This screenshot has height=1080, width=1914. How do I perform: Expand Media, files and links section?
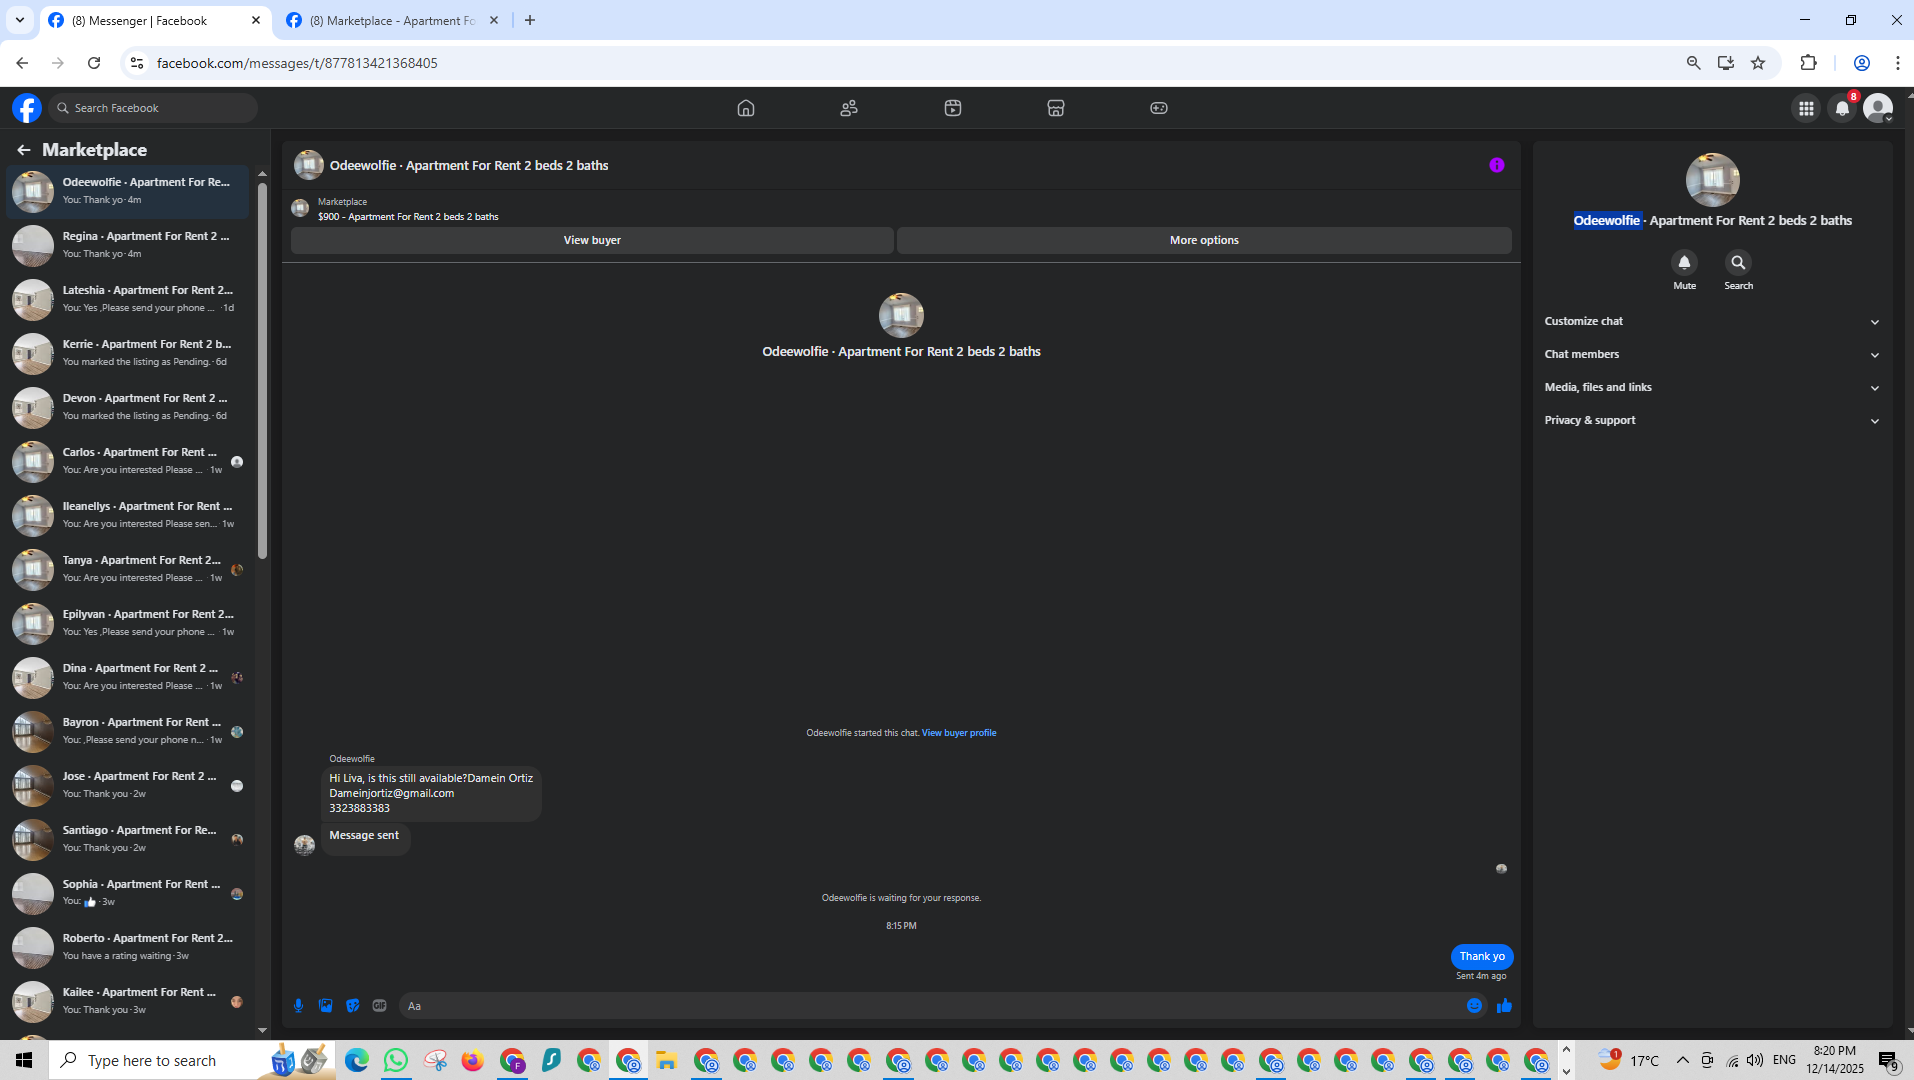pyautogui.click(x=1712, y=387)
